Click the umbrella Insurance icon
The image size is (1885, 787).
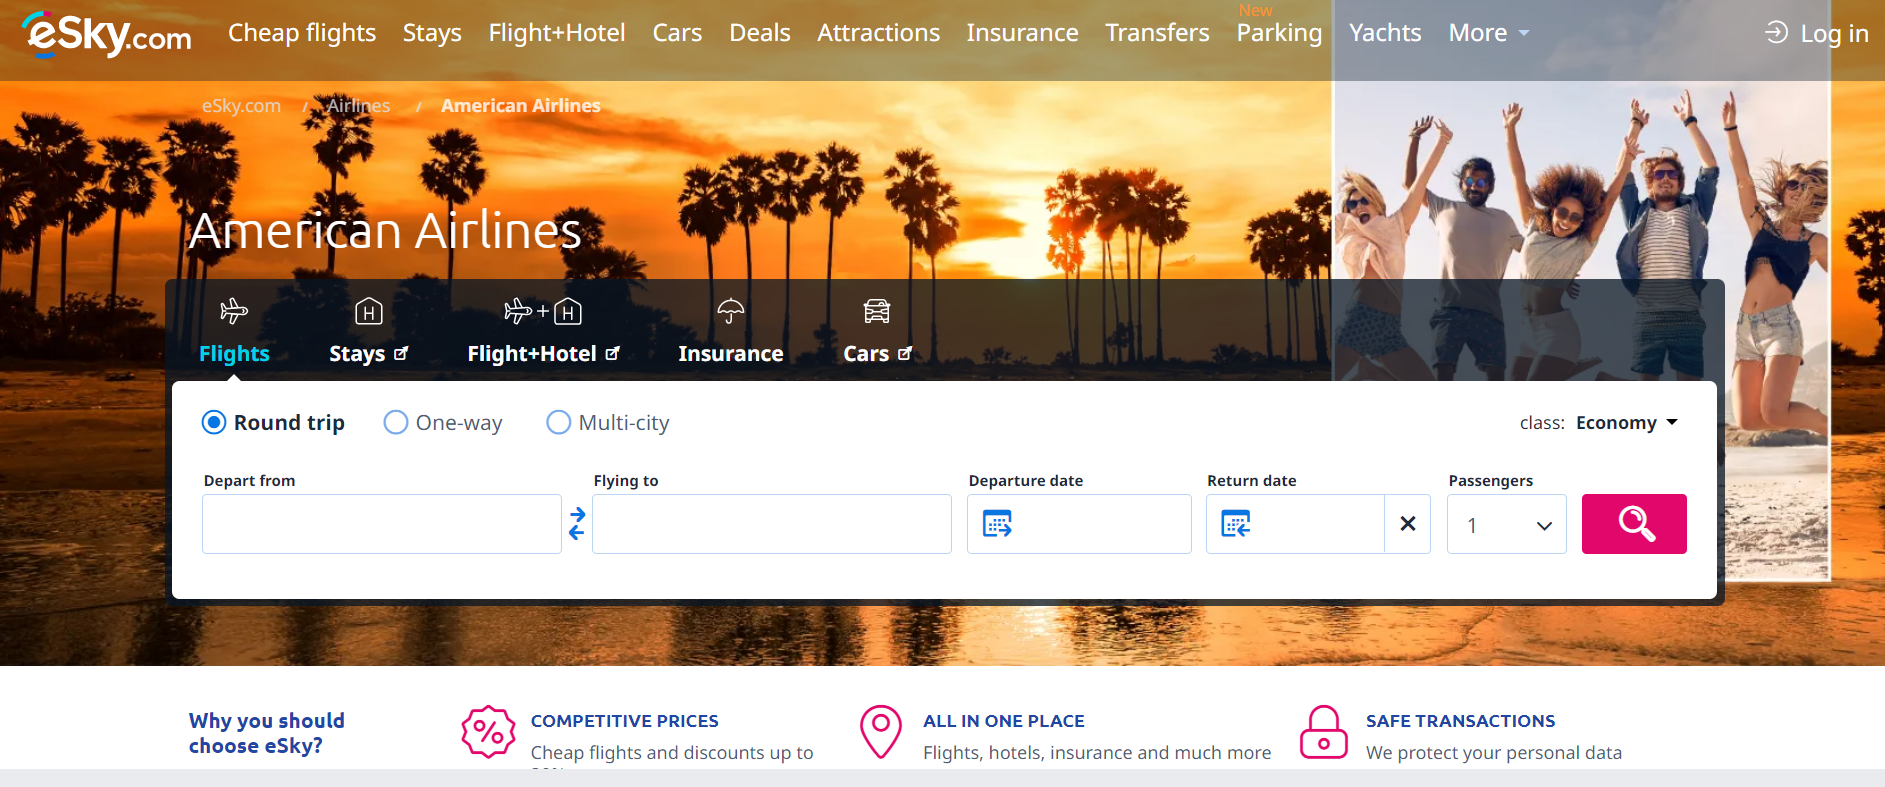(731, 311)
